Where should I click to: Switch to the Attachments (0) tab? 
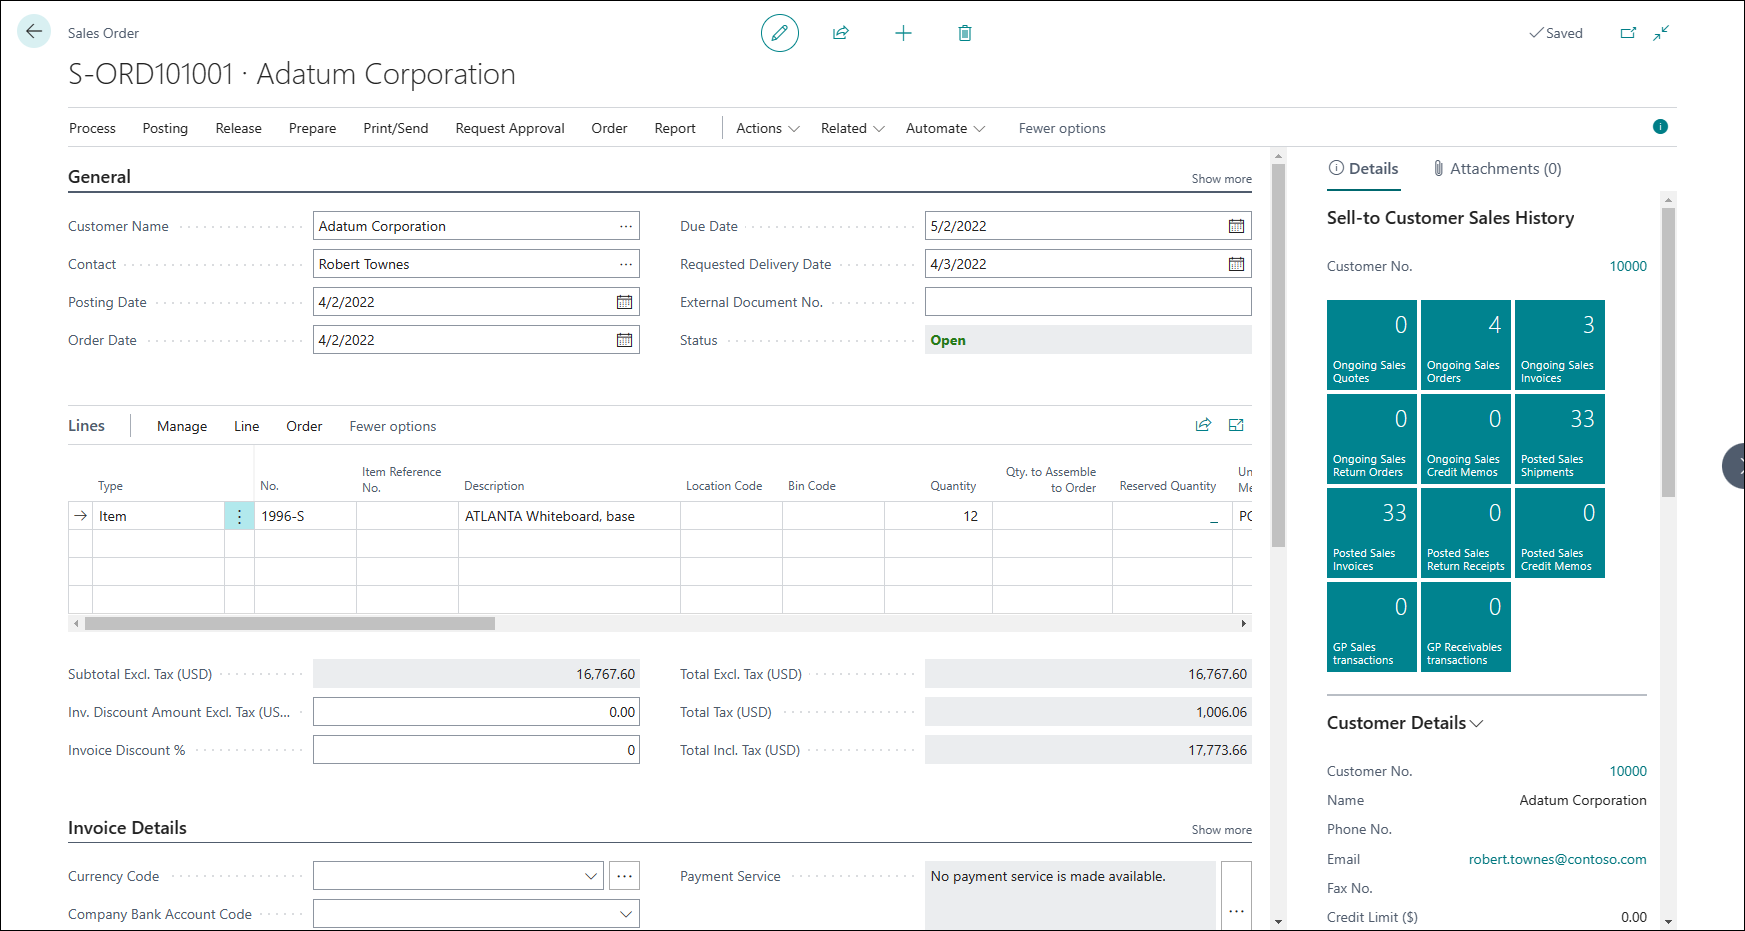(1497, 169)
